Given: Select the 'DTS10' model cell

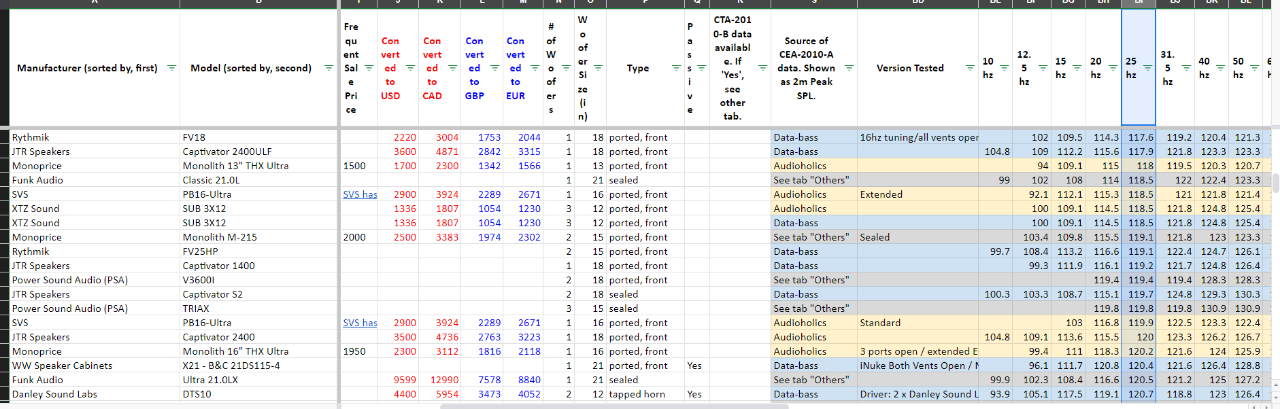Looking at the screenshot, I should point(259,395).
